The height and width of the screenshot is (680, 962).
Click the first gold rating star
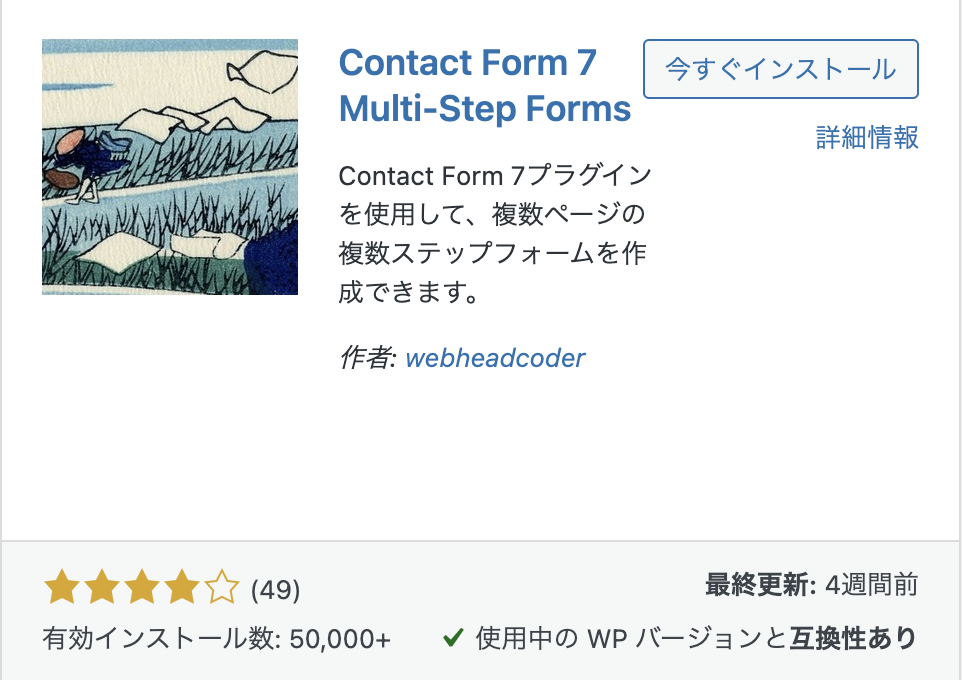pyautogui.click(x=62, y=588)
